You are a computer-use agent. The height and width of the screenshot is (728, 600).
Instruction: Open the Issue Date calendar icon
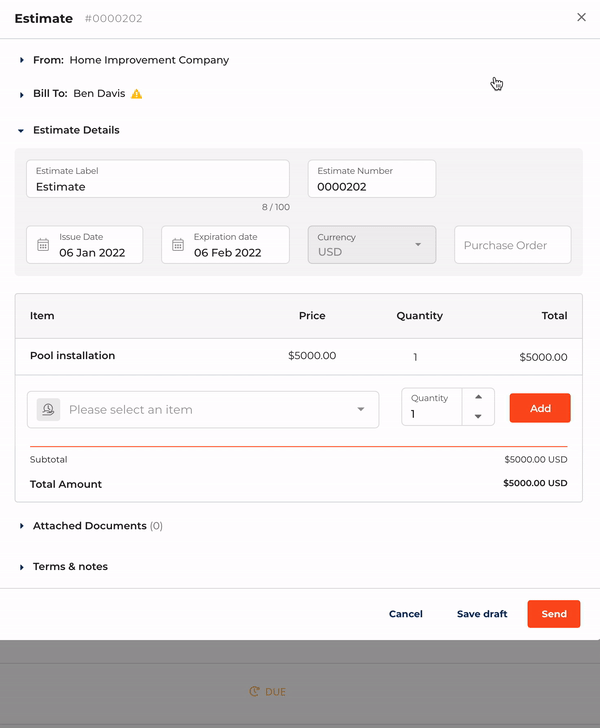(x=43, y=245)
